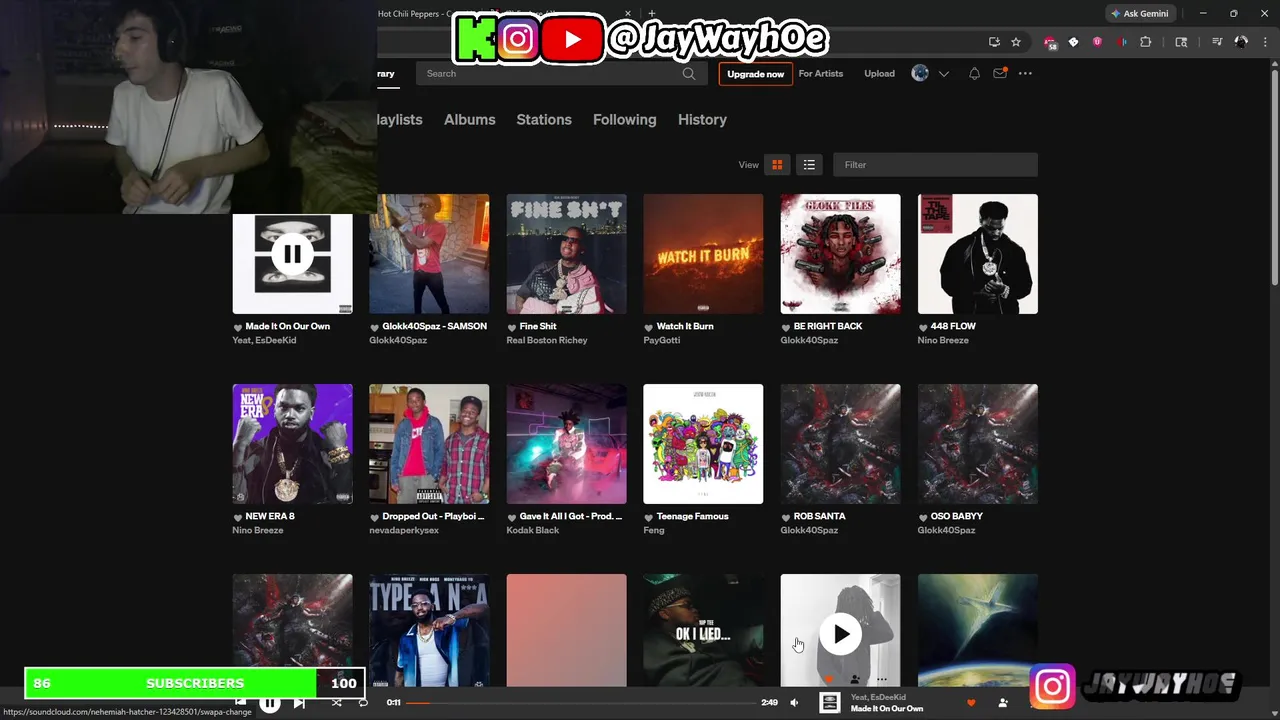Open Real Boston Richey artist link
Image resolution: width=1280 pixels, height=720 pixels.
click(547, 340)
